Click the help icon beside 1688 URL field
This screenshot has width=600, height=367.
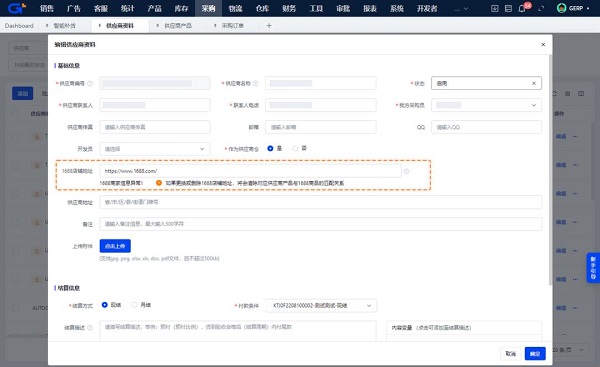(x=406, y=171)
